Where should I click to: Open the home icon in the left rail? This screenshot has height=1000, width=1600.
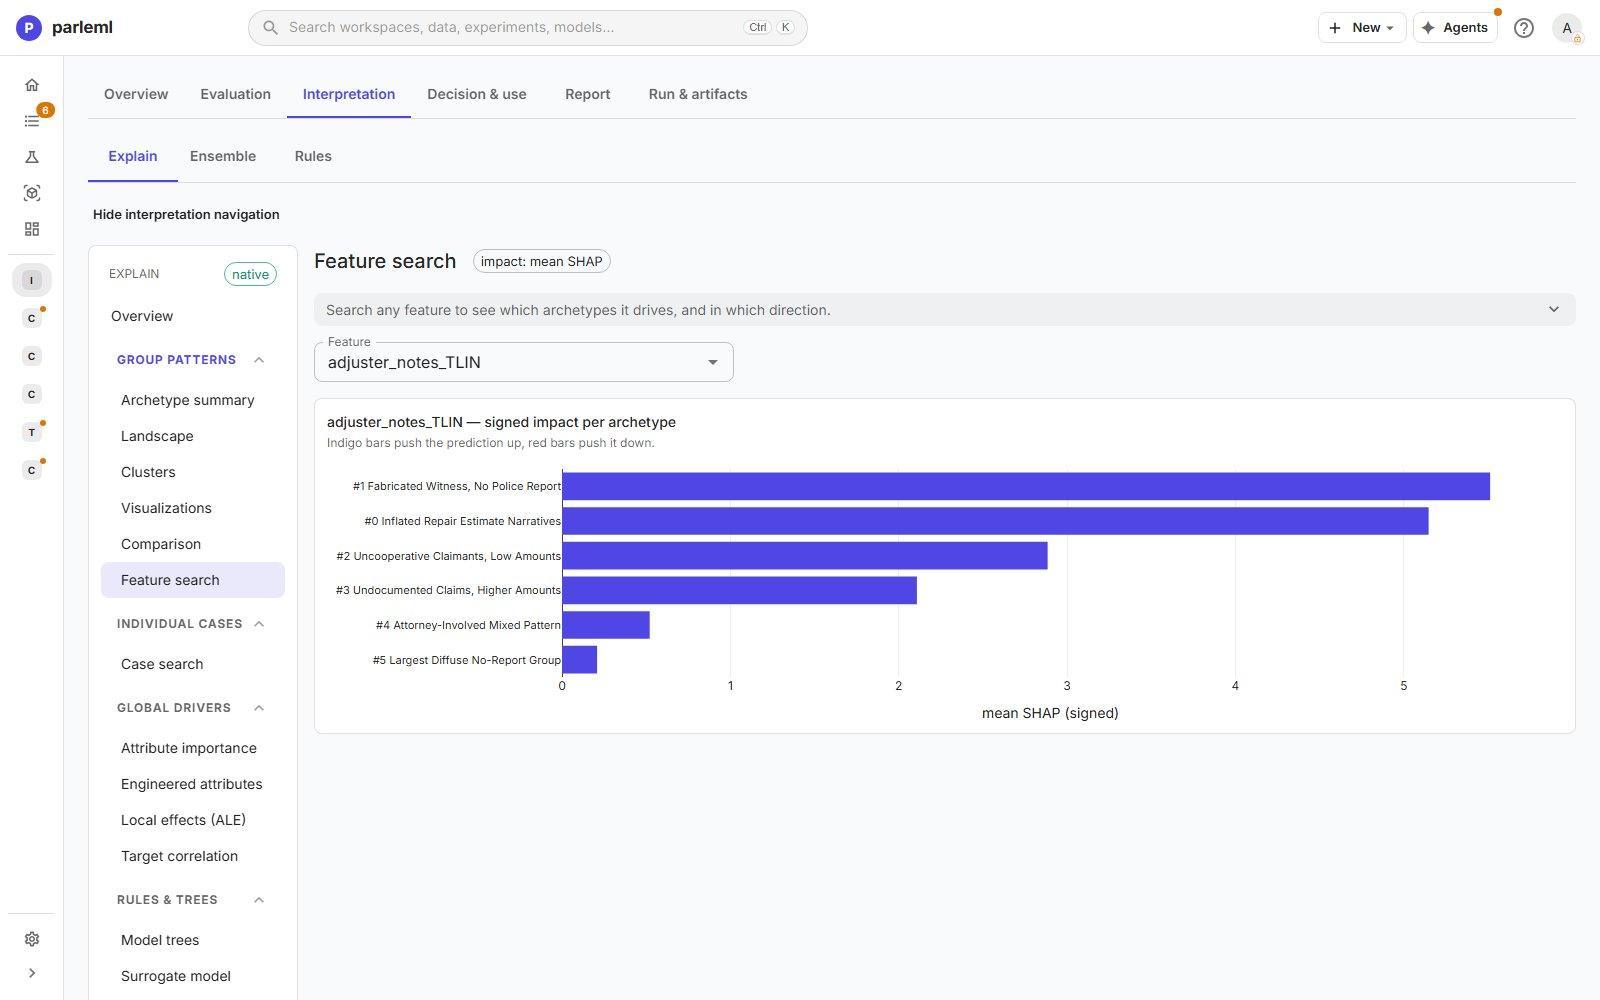(32, 85)
